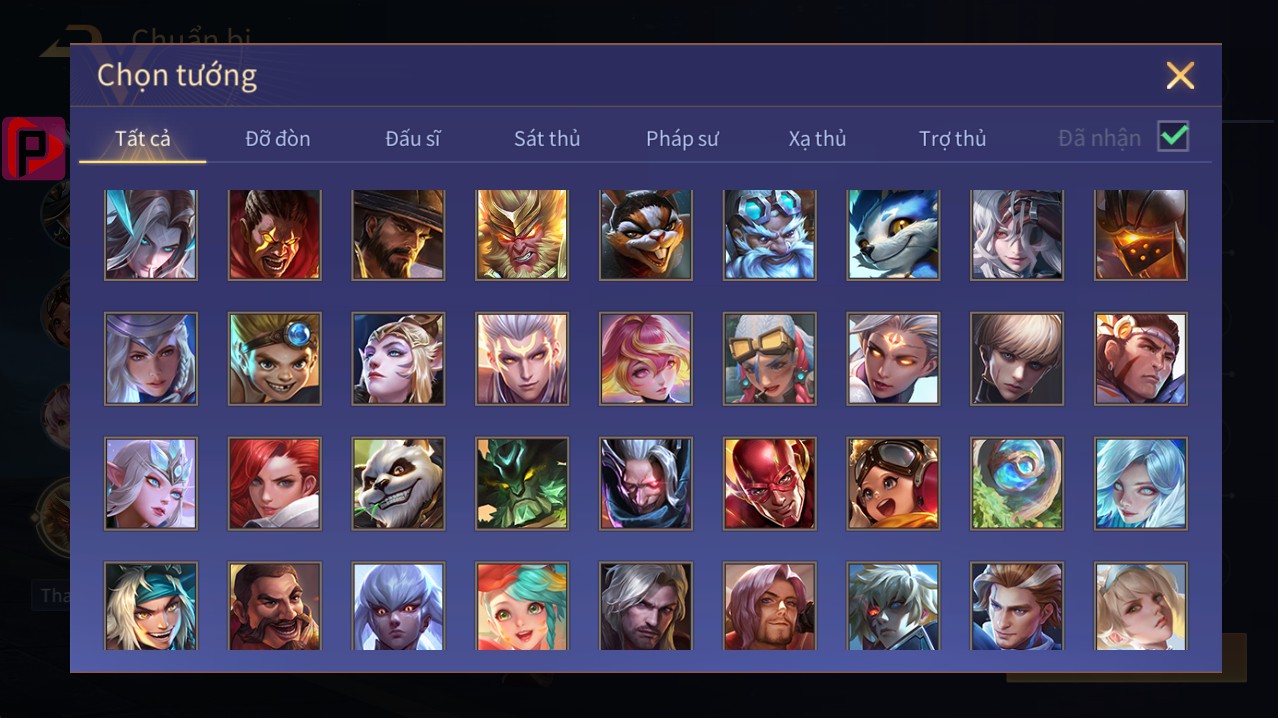Screen dimensions: 1278x718
Task: Select the golden monkey king hero portrait
Action: pos(522,234)
